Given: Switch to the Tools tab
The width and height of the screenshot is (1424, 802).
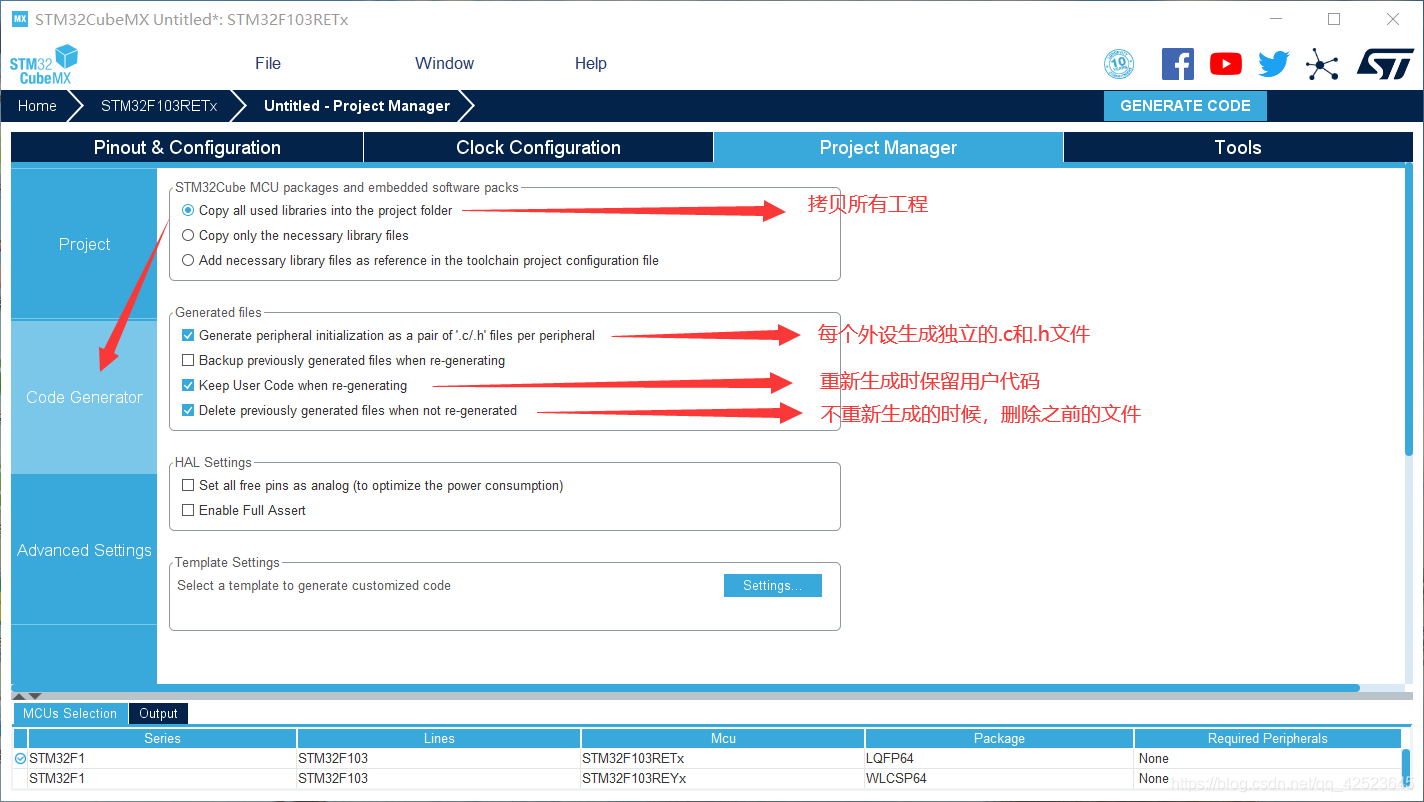Looking at the screenshot, I should click(1238, 148).
